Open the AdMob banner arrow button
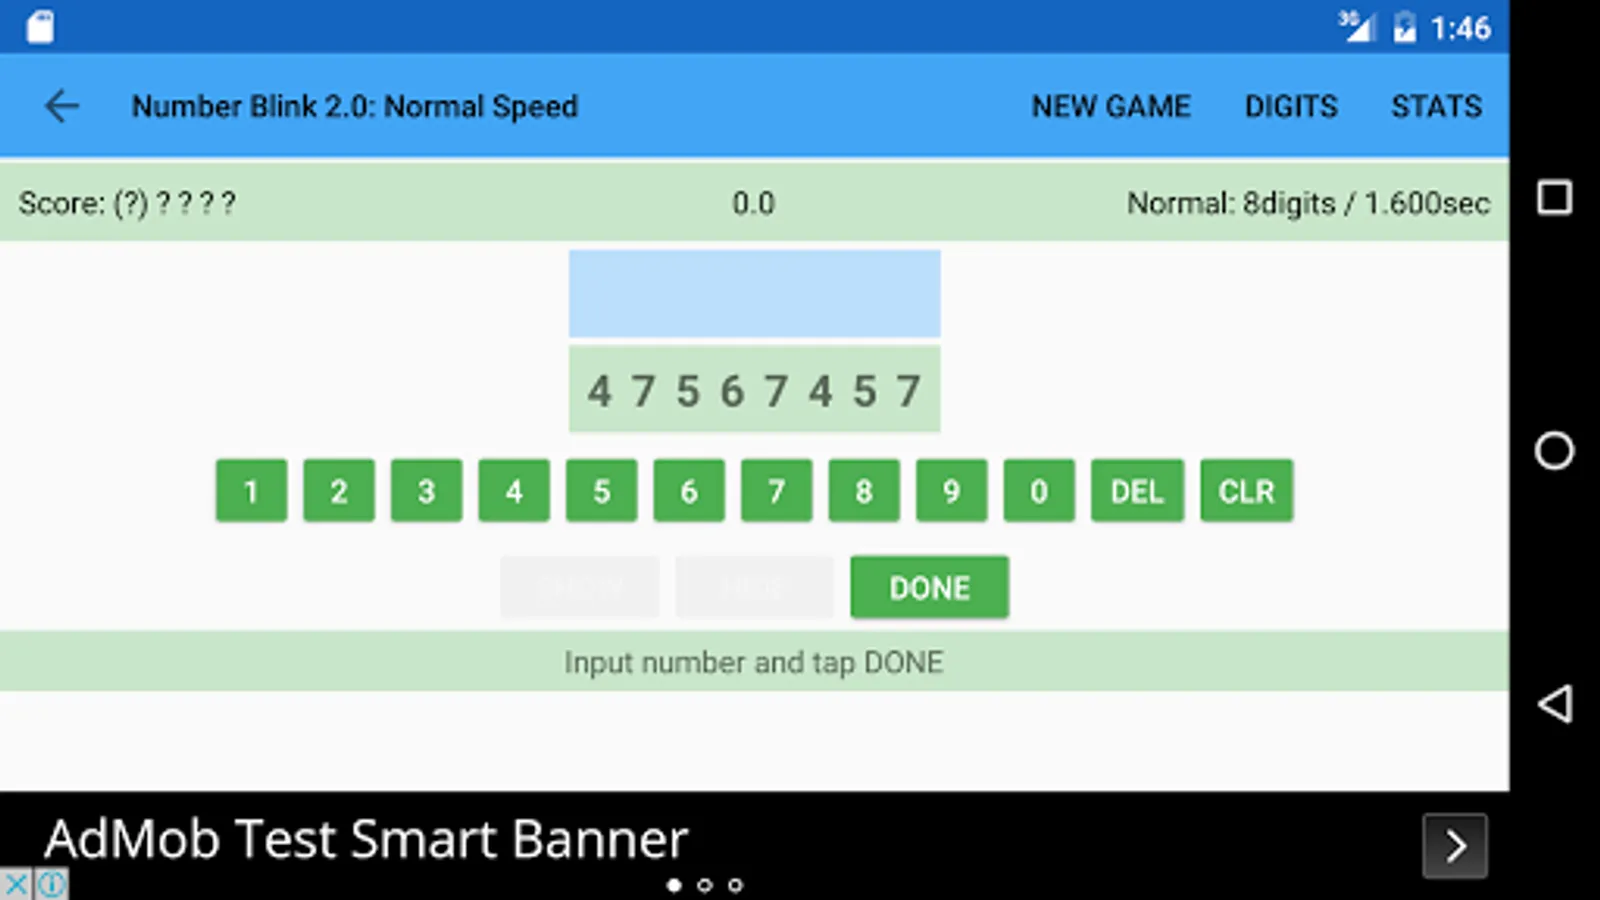Screen dimensions: 1600x900 pos(1455,846)
